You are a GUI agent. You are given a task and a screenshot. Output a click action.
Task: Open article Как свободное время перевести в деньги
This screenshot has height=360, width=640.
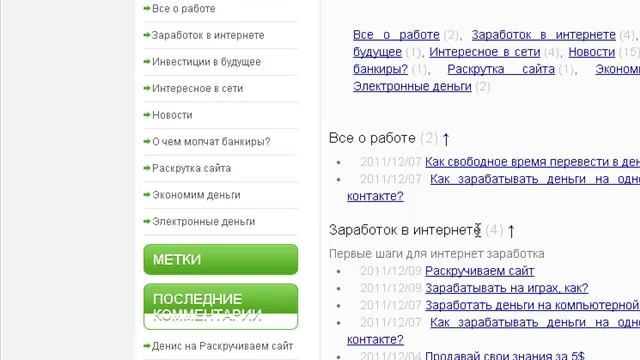click(532, 162)
